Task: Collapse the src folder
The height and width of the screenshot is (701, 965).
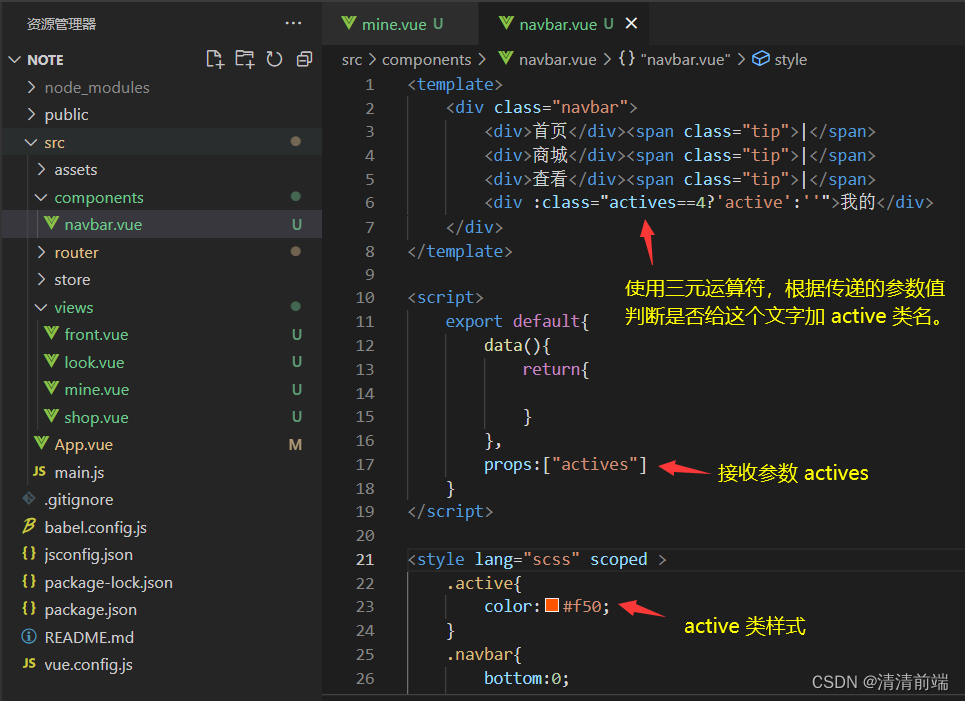Action: point(161,142)
